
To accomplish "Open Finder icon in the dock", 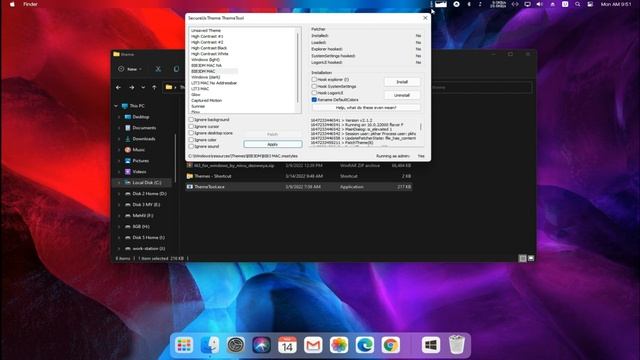I will [210, 345].
